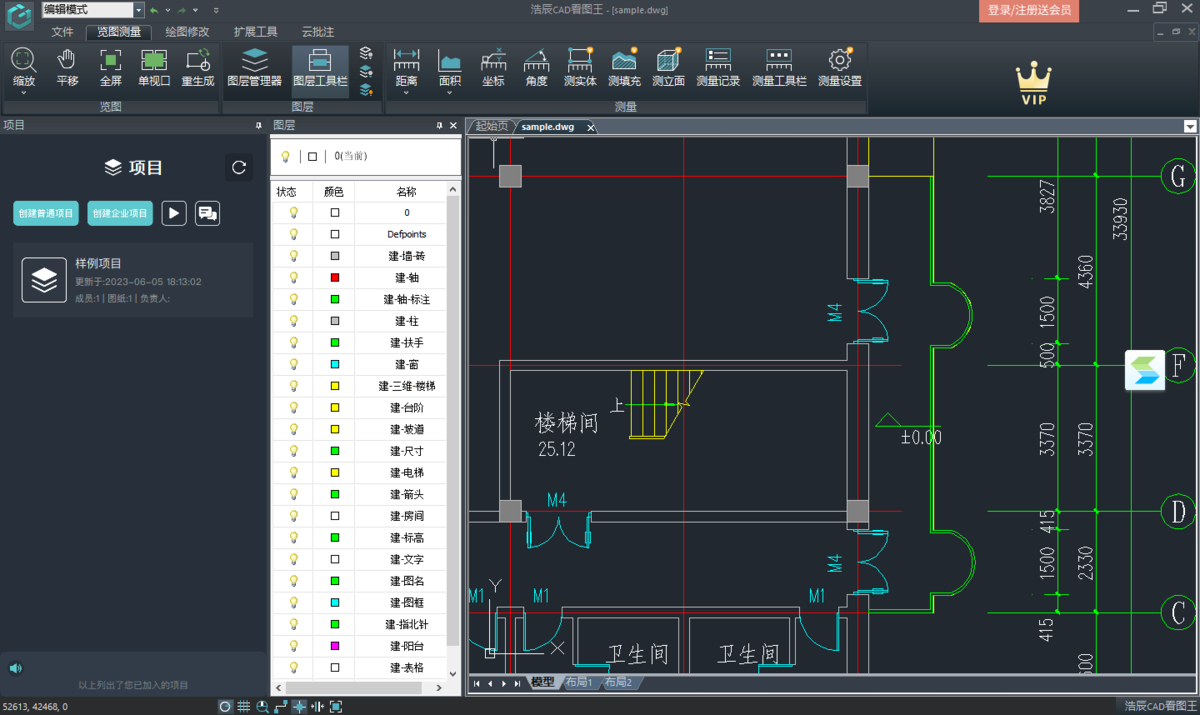Close the 图层 layer panel
Image resolution: width=1200 pixels, height=715 pixels.
pyautogui.click(x=453, y=126)
